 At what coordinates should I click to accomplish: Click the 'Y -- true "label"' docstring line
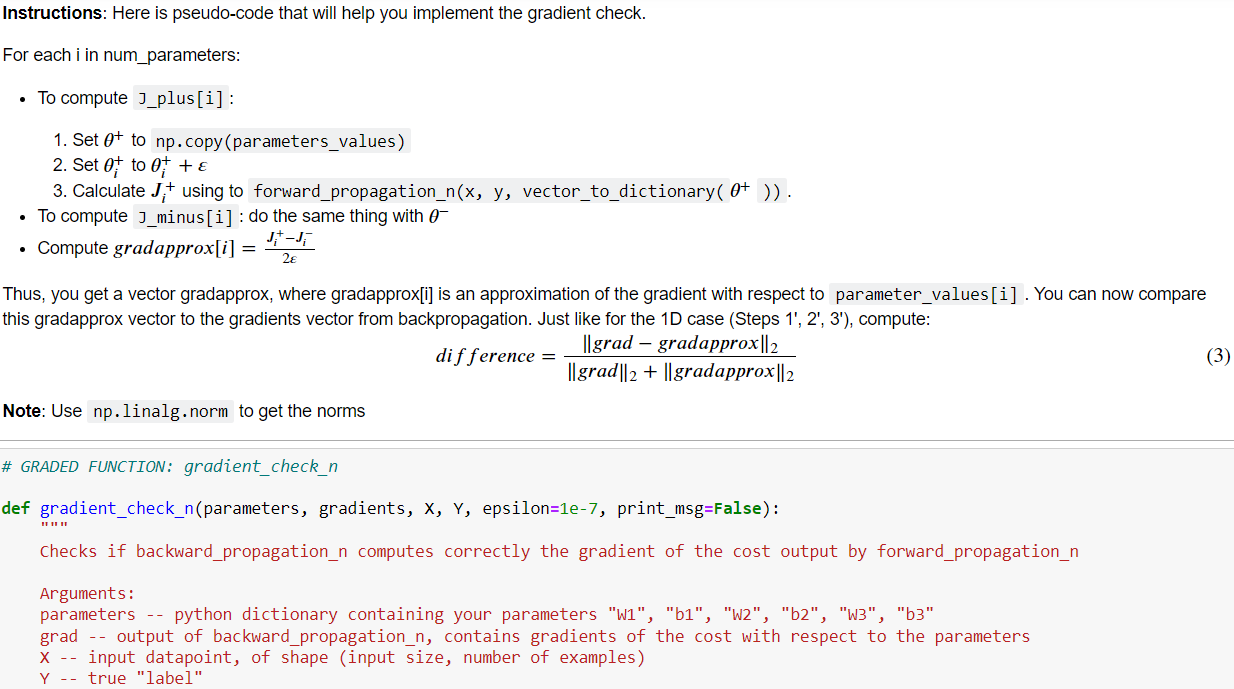coord(121,678)
